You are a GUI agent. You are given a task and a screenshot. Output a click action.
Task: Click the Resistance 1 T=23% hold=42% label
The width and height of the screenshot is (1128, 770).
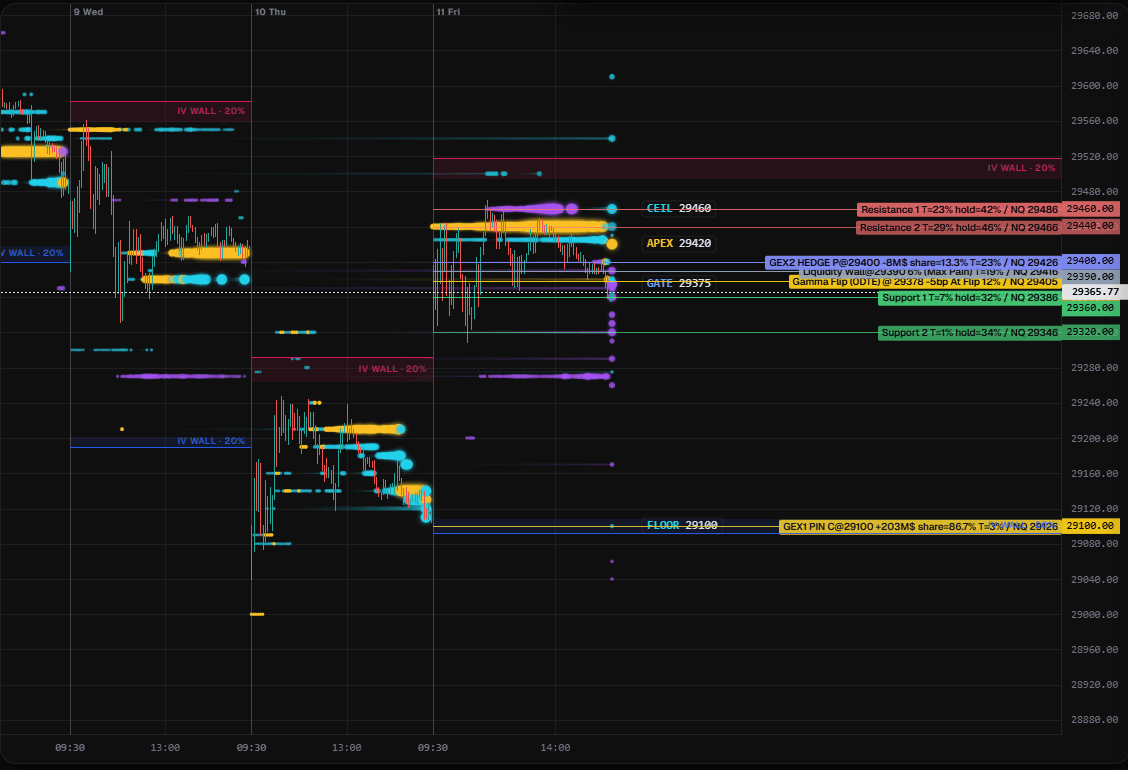959,209
